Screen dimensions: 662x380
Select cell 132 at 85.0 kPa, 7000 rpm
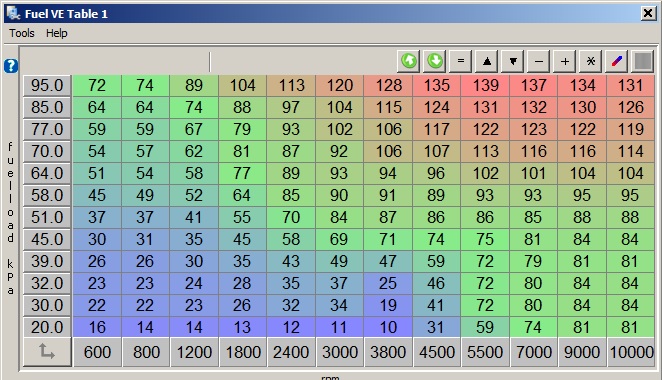coord(534,108)
